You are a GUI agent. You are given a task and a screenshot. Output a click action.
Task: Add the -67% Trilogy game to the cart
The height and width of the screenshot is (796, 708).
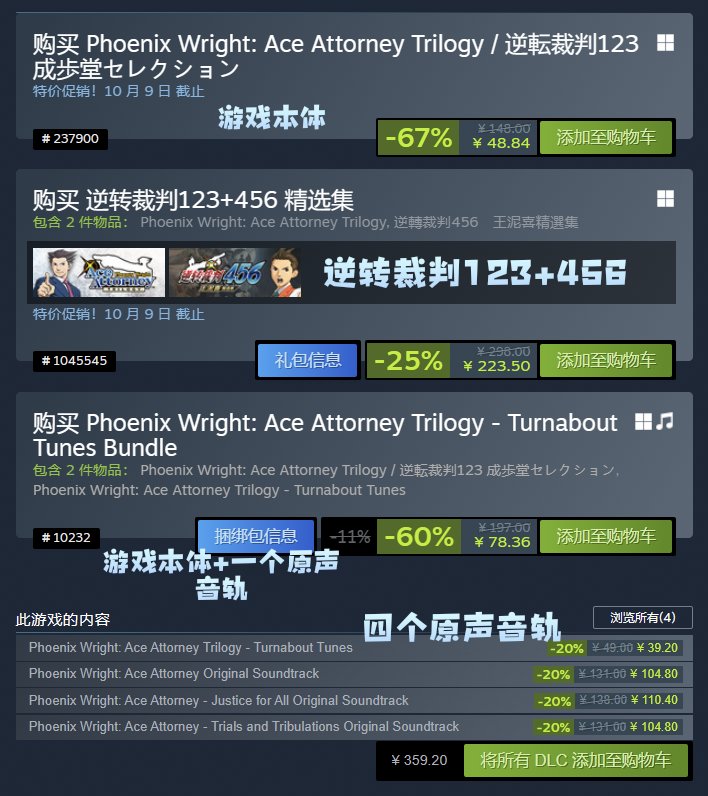(605, 138)
